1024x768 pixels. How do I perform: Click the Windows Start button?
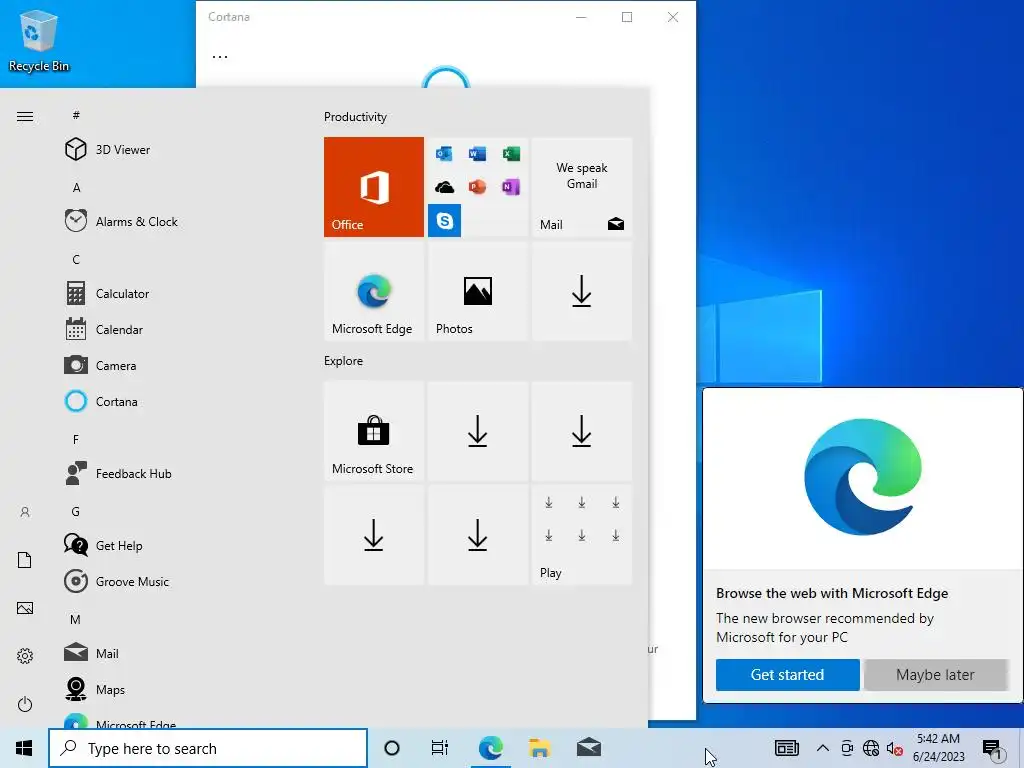click(x=24, y=748)
